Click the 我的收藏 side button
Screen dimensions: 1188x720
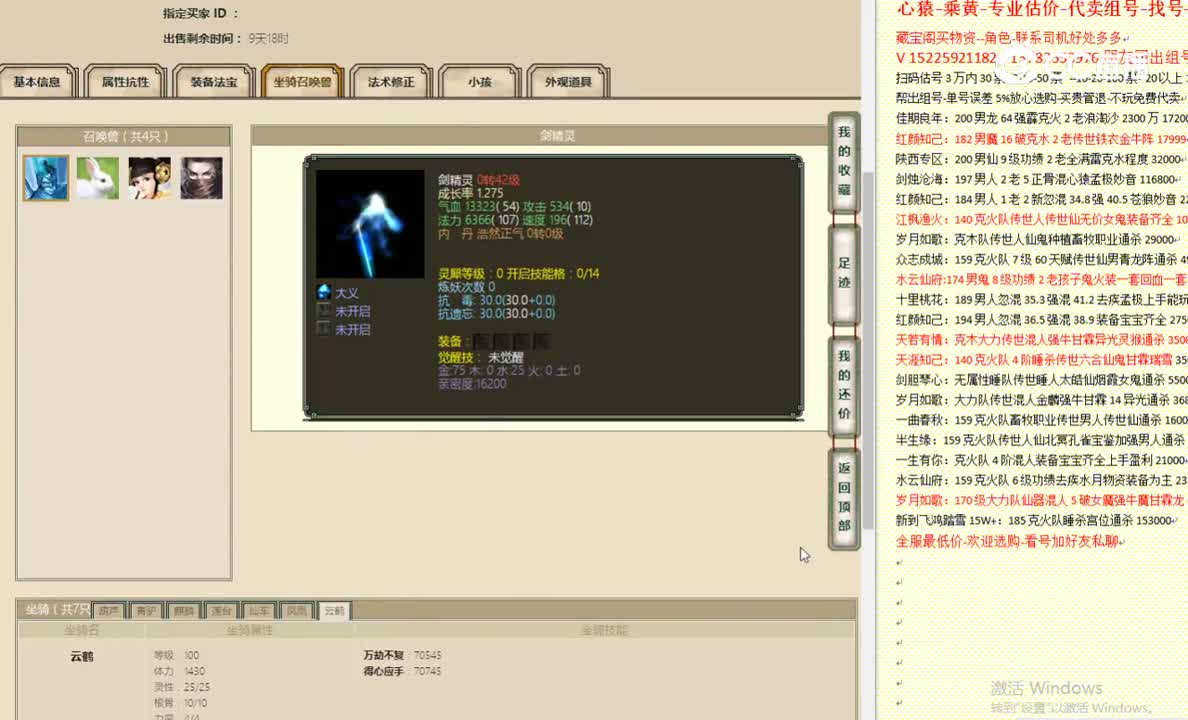coord(844,161)
